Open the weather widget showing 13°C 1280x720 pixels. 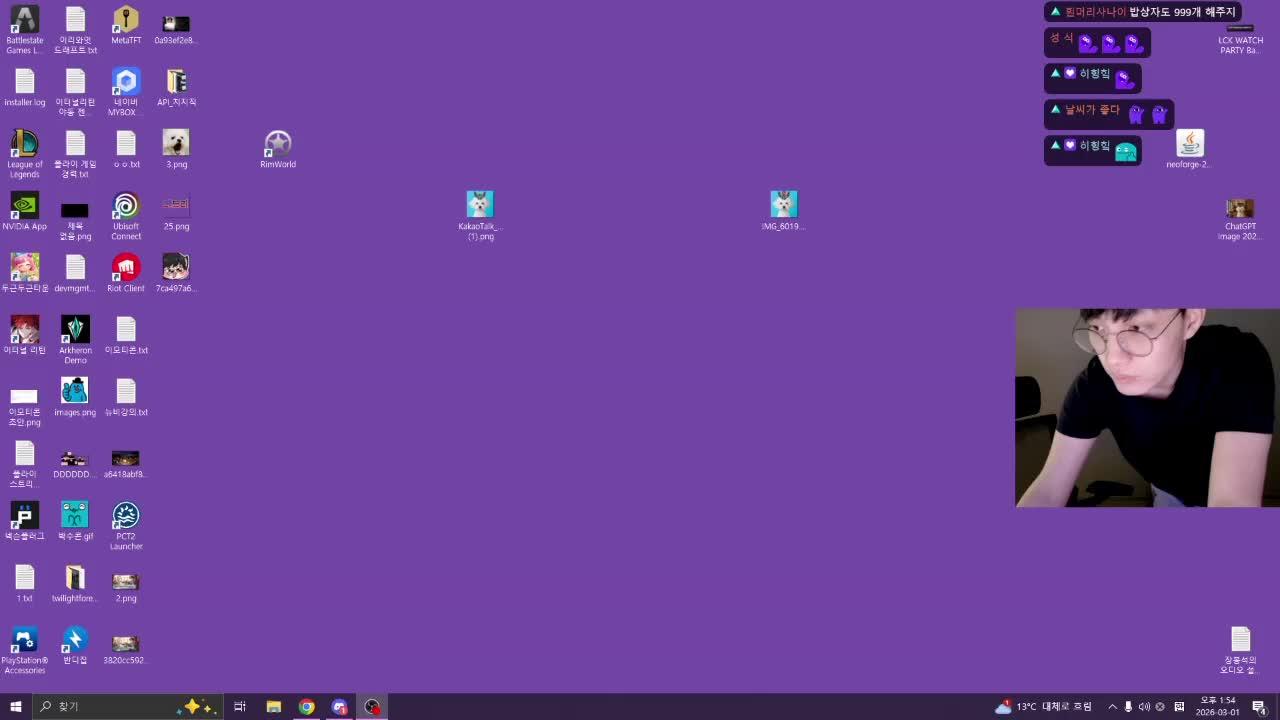point(1044,707)
